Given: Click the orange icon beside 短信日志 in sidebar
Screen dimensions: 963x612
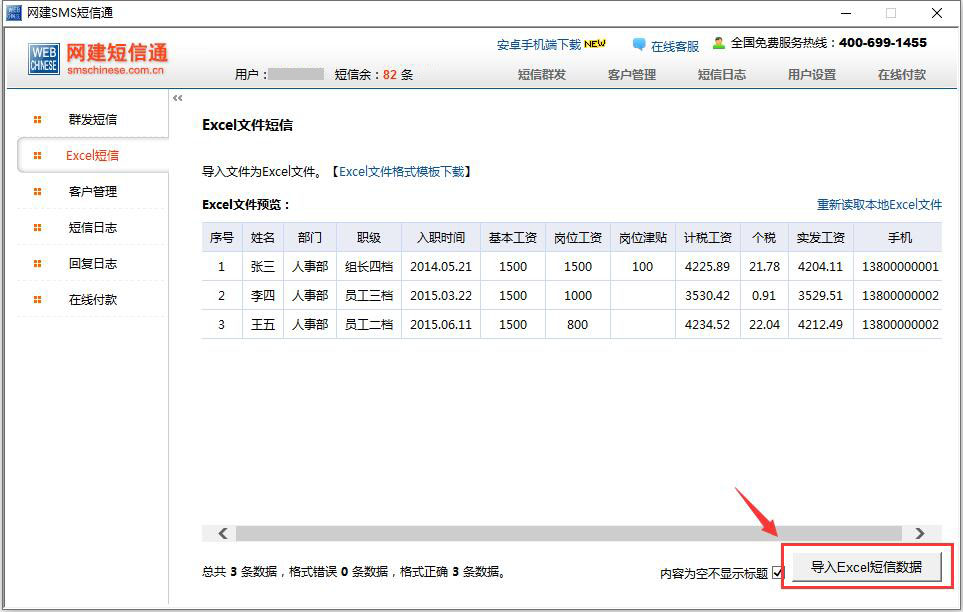Looking at the screenshot, I should tap(38, 228).
